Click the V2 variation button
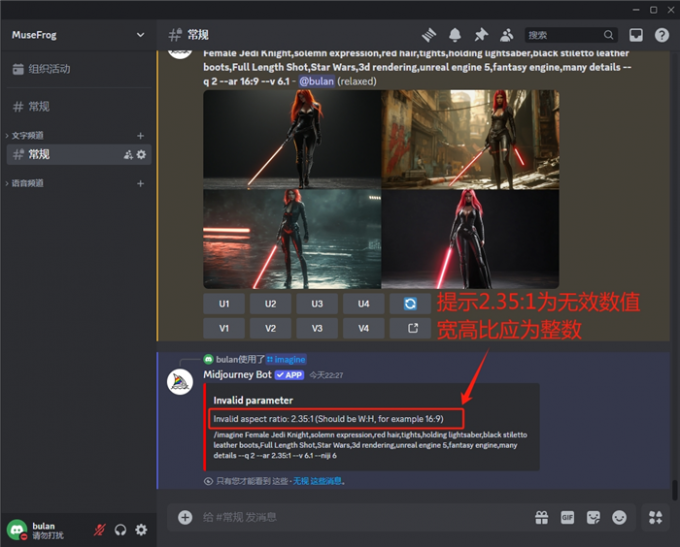The width and height of the screenshot is (680, 547). tap(270, 328)
